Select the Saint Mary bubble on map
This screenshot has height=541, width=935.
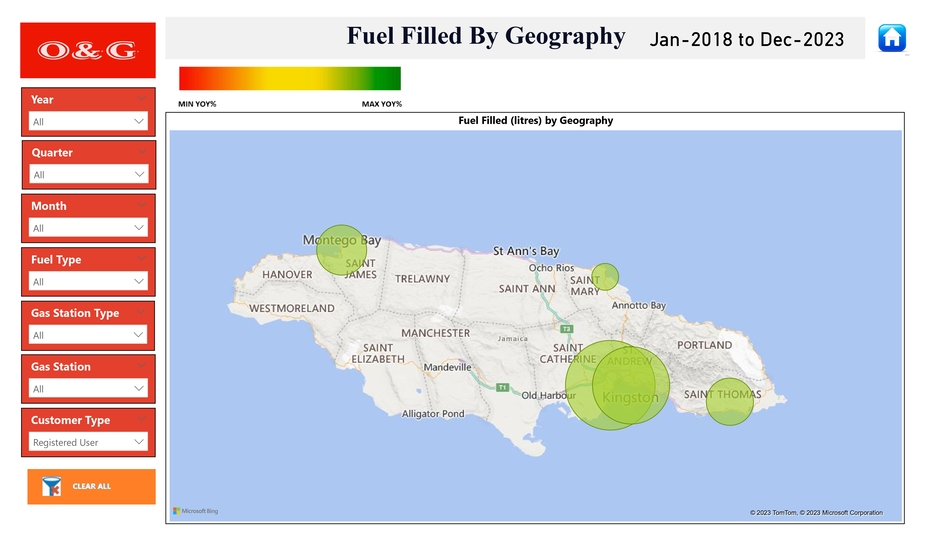point(605,276)
